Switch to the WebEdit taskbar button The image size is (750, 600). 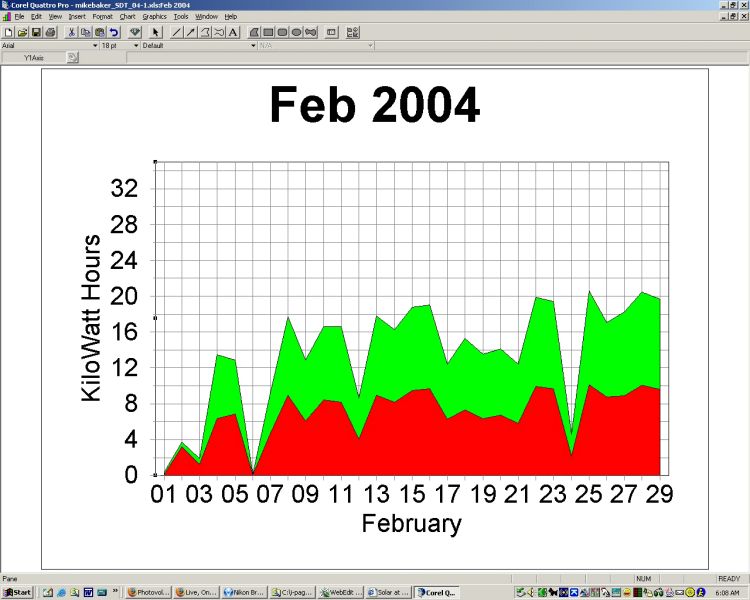click(x=339, y=592)
